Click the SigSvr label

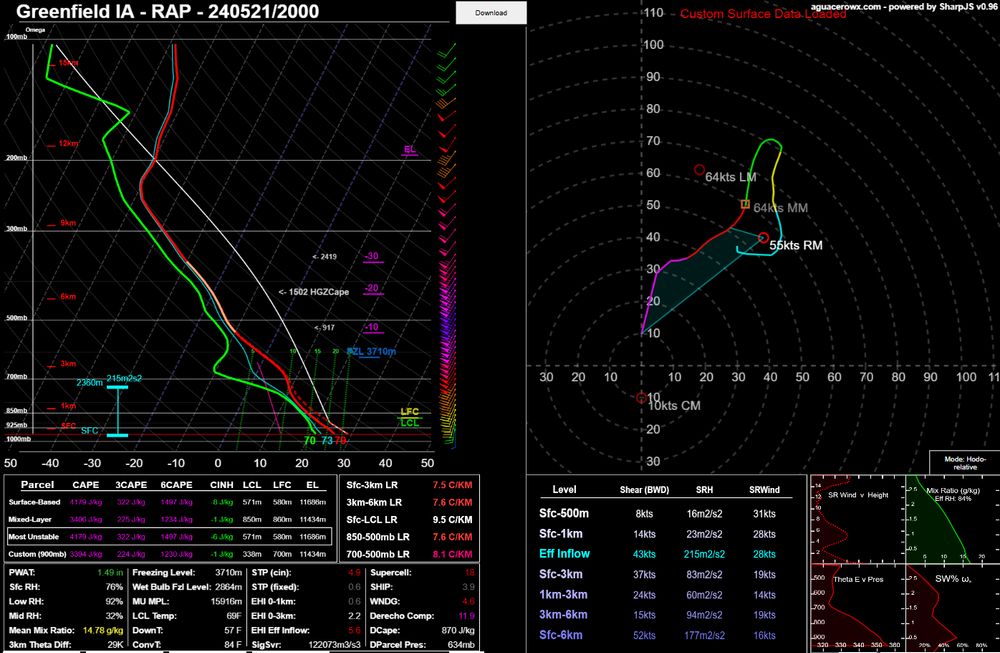tap(267, 645)
